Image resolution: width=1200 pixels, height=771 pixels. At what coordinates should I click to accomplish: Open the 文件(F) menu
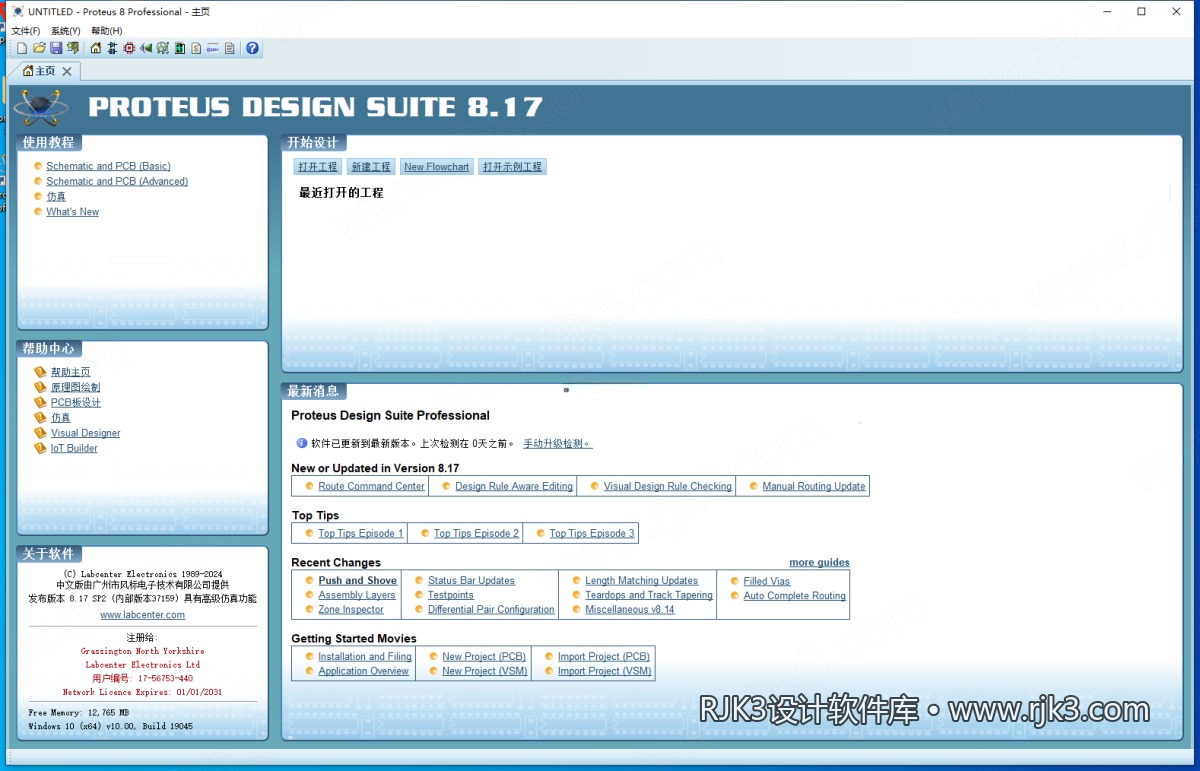(25, 31)
